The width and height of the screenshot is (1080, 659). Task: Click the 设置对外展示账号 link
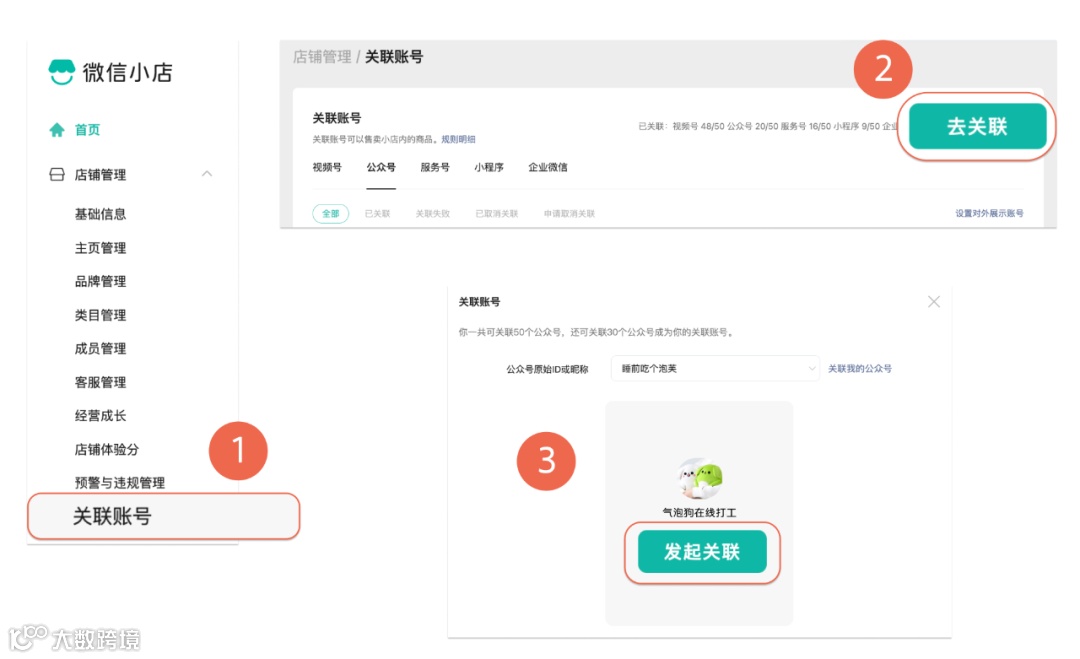(989, 213)
